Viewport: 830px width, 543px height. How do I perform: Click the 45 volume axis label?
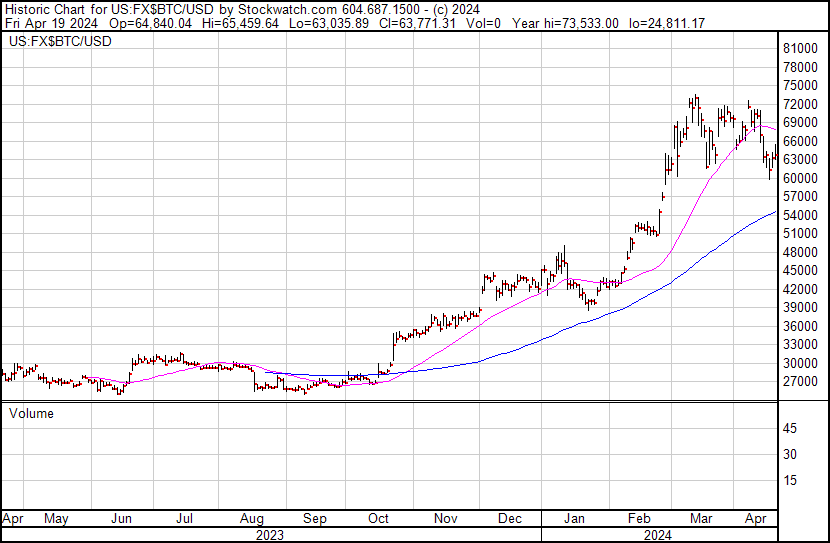point(790,429)
